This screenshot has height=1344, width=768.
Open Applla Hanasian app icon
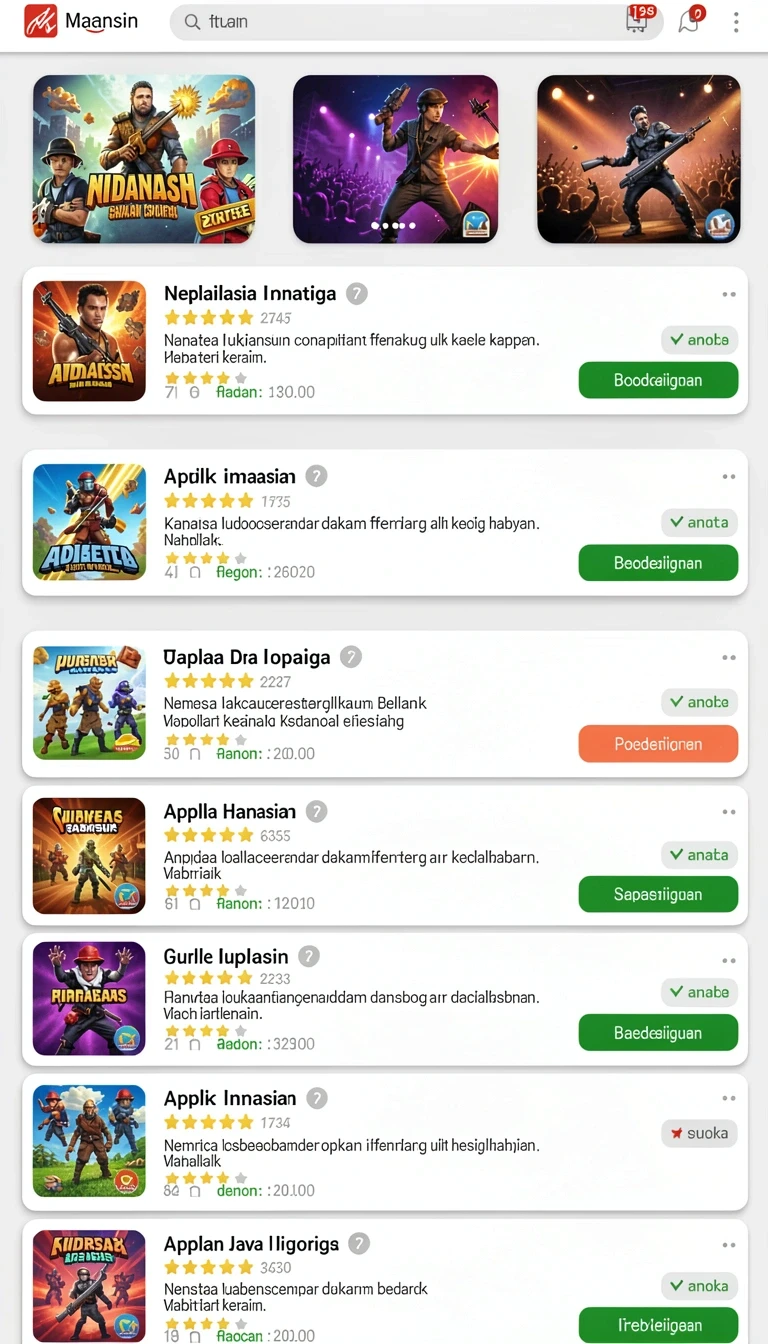tap(89, 855)
